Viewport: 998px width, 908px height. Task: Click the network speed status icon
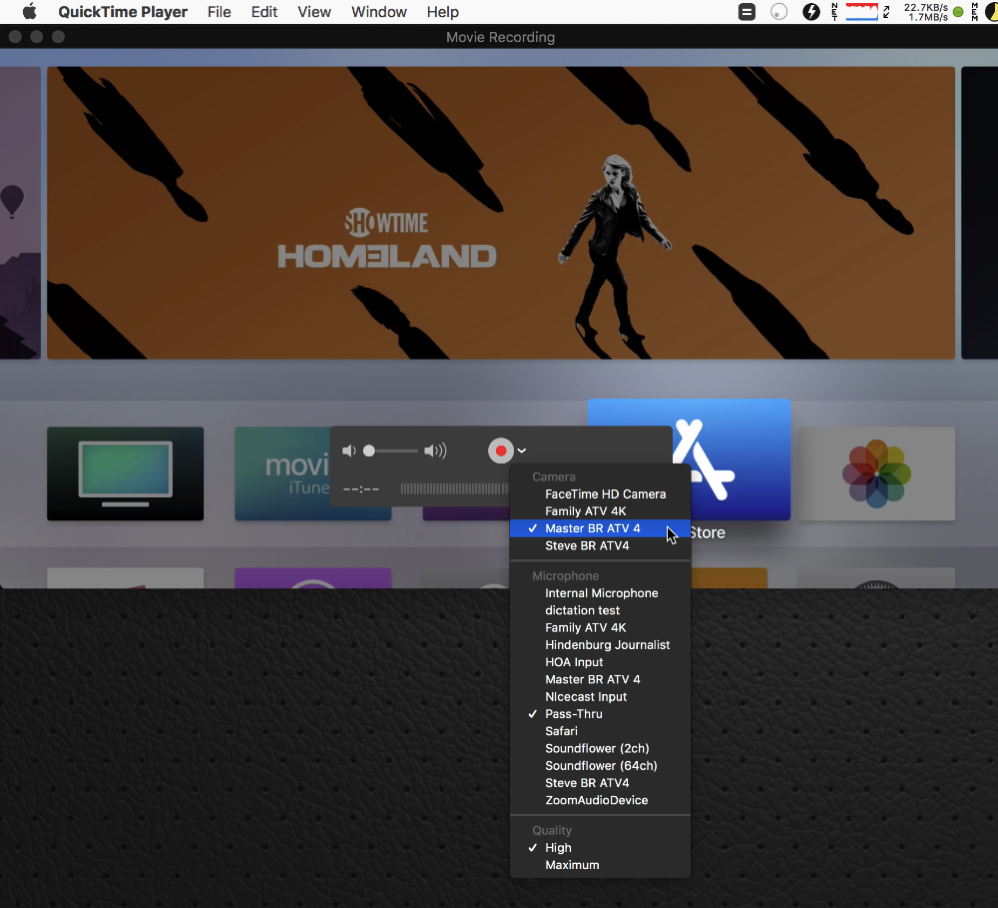click(925, 12)
